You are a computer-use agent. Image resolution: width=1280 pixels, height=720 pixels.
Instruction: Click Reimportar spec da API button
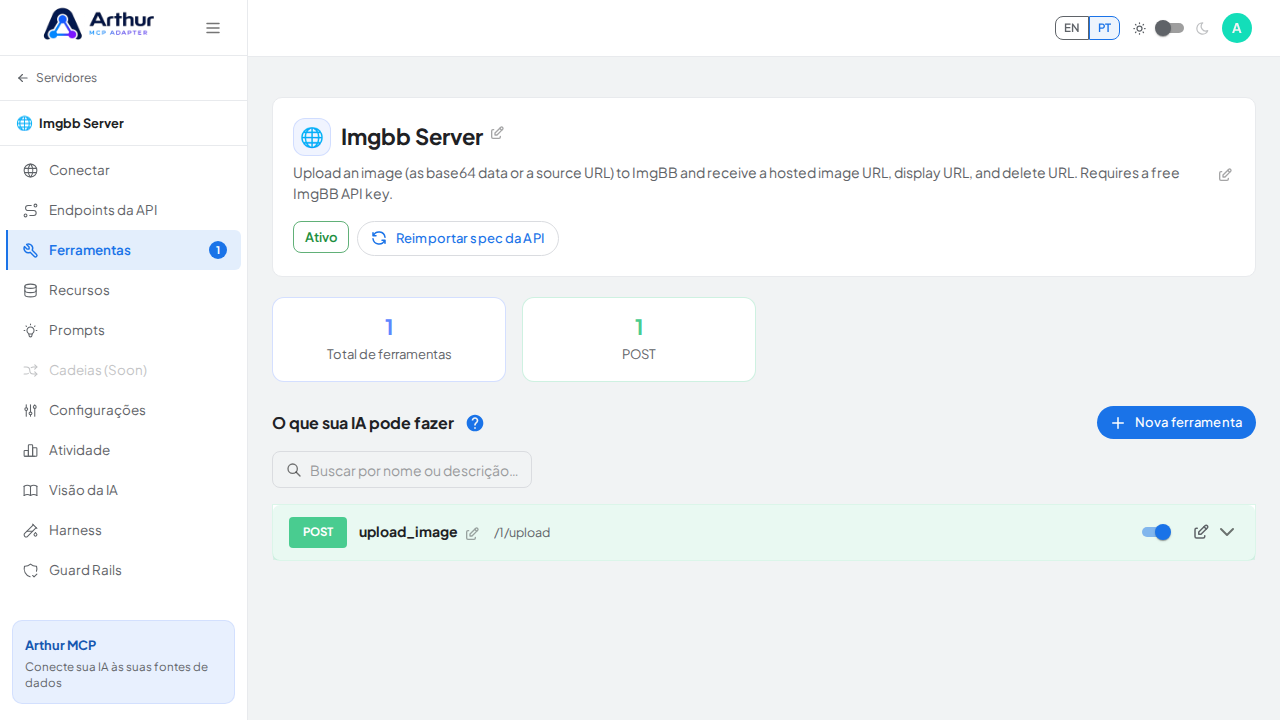click(x=458, y=238)
